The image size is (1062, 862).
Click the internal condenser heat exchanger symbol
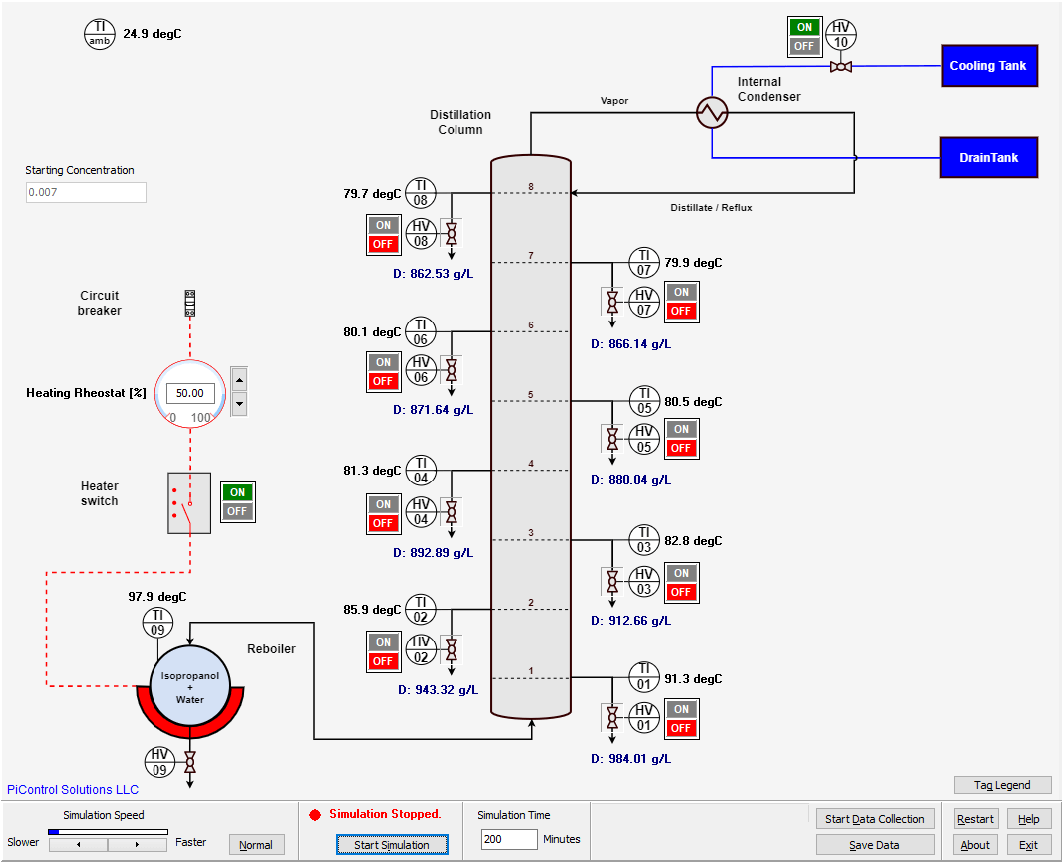[713, 112]
